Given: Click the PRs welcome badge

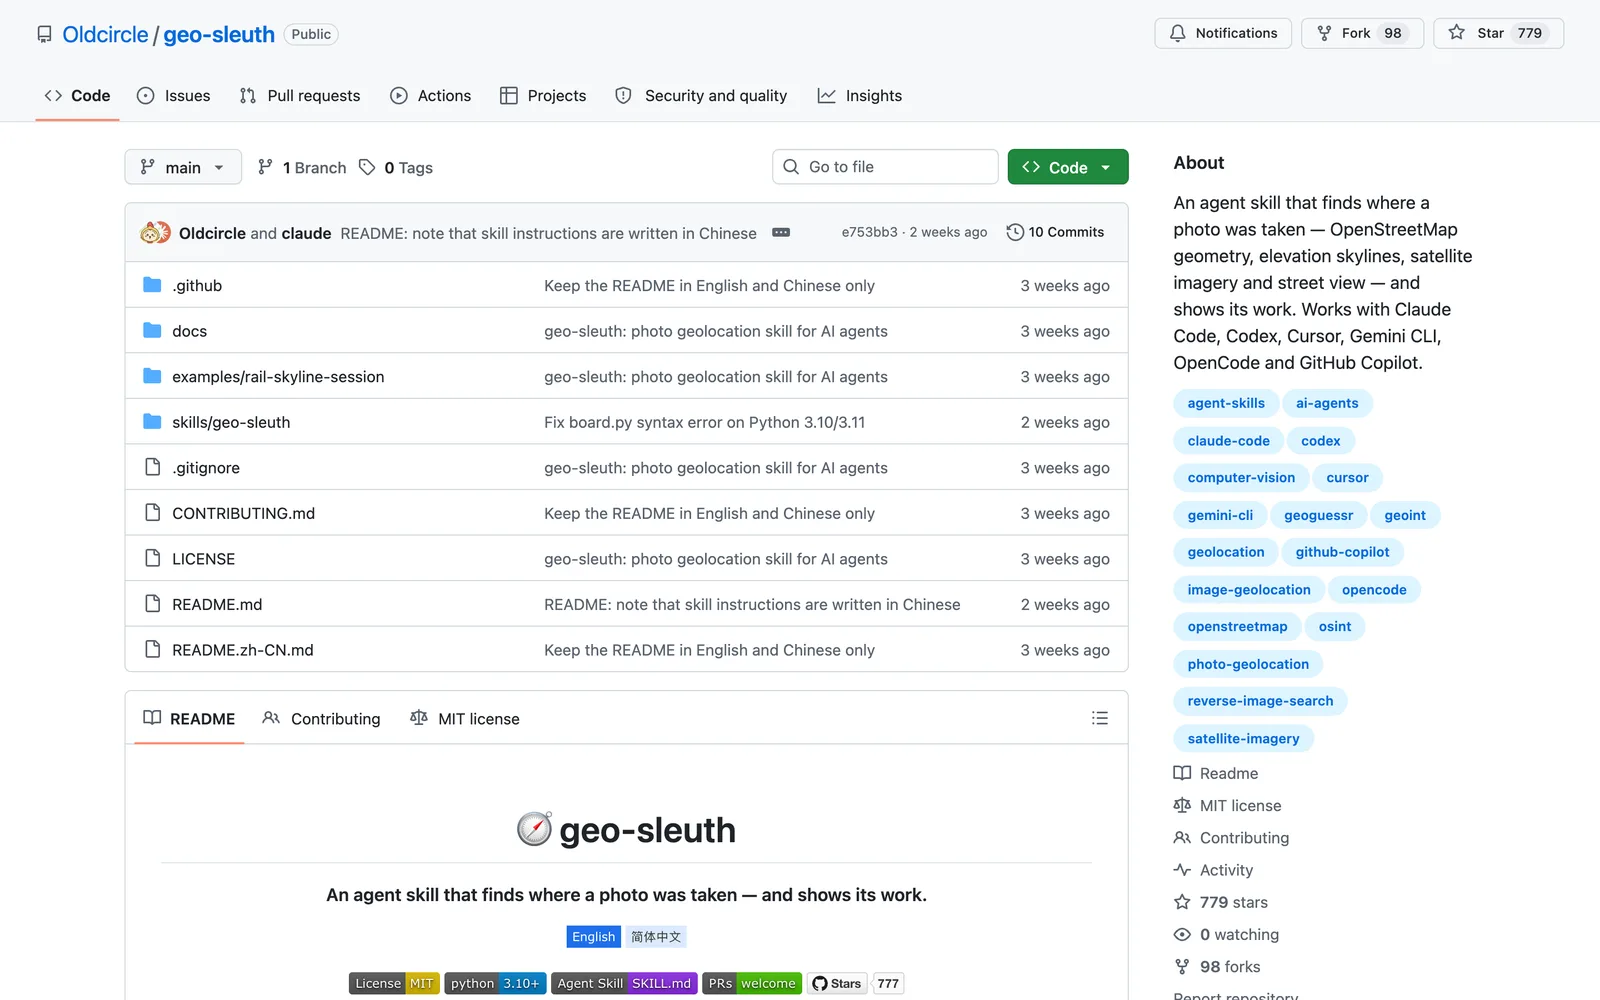Looking at the screenshot, I should [752, 983].
